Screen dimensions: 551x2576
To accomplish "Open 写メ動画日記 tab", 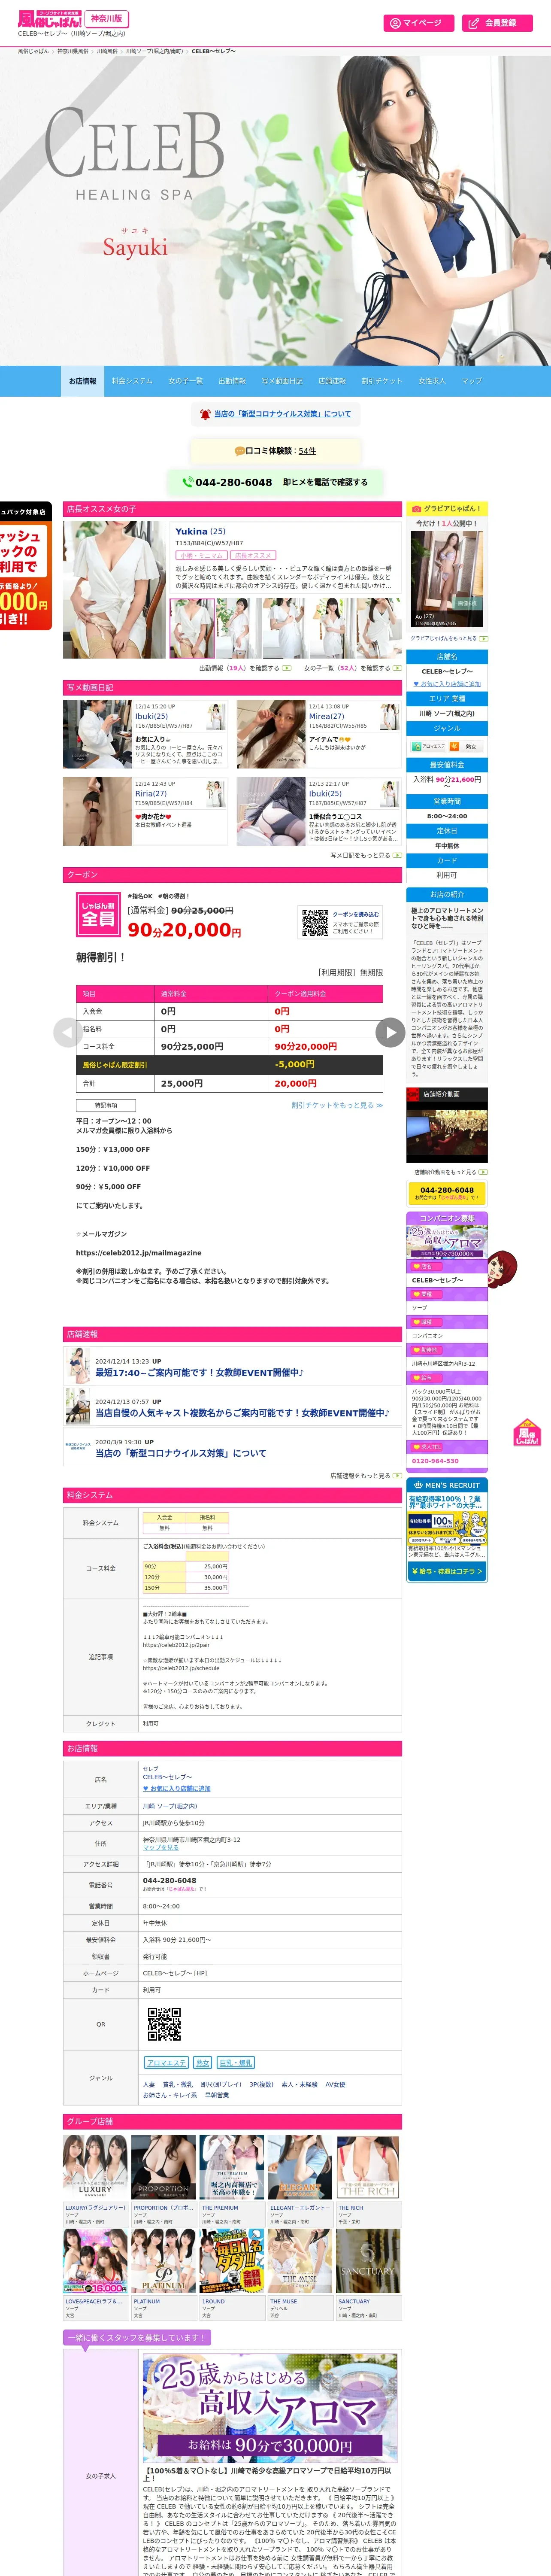I will click(x=282, y=381).
